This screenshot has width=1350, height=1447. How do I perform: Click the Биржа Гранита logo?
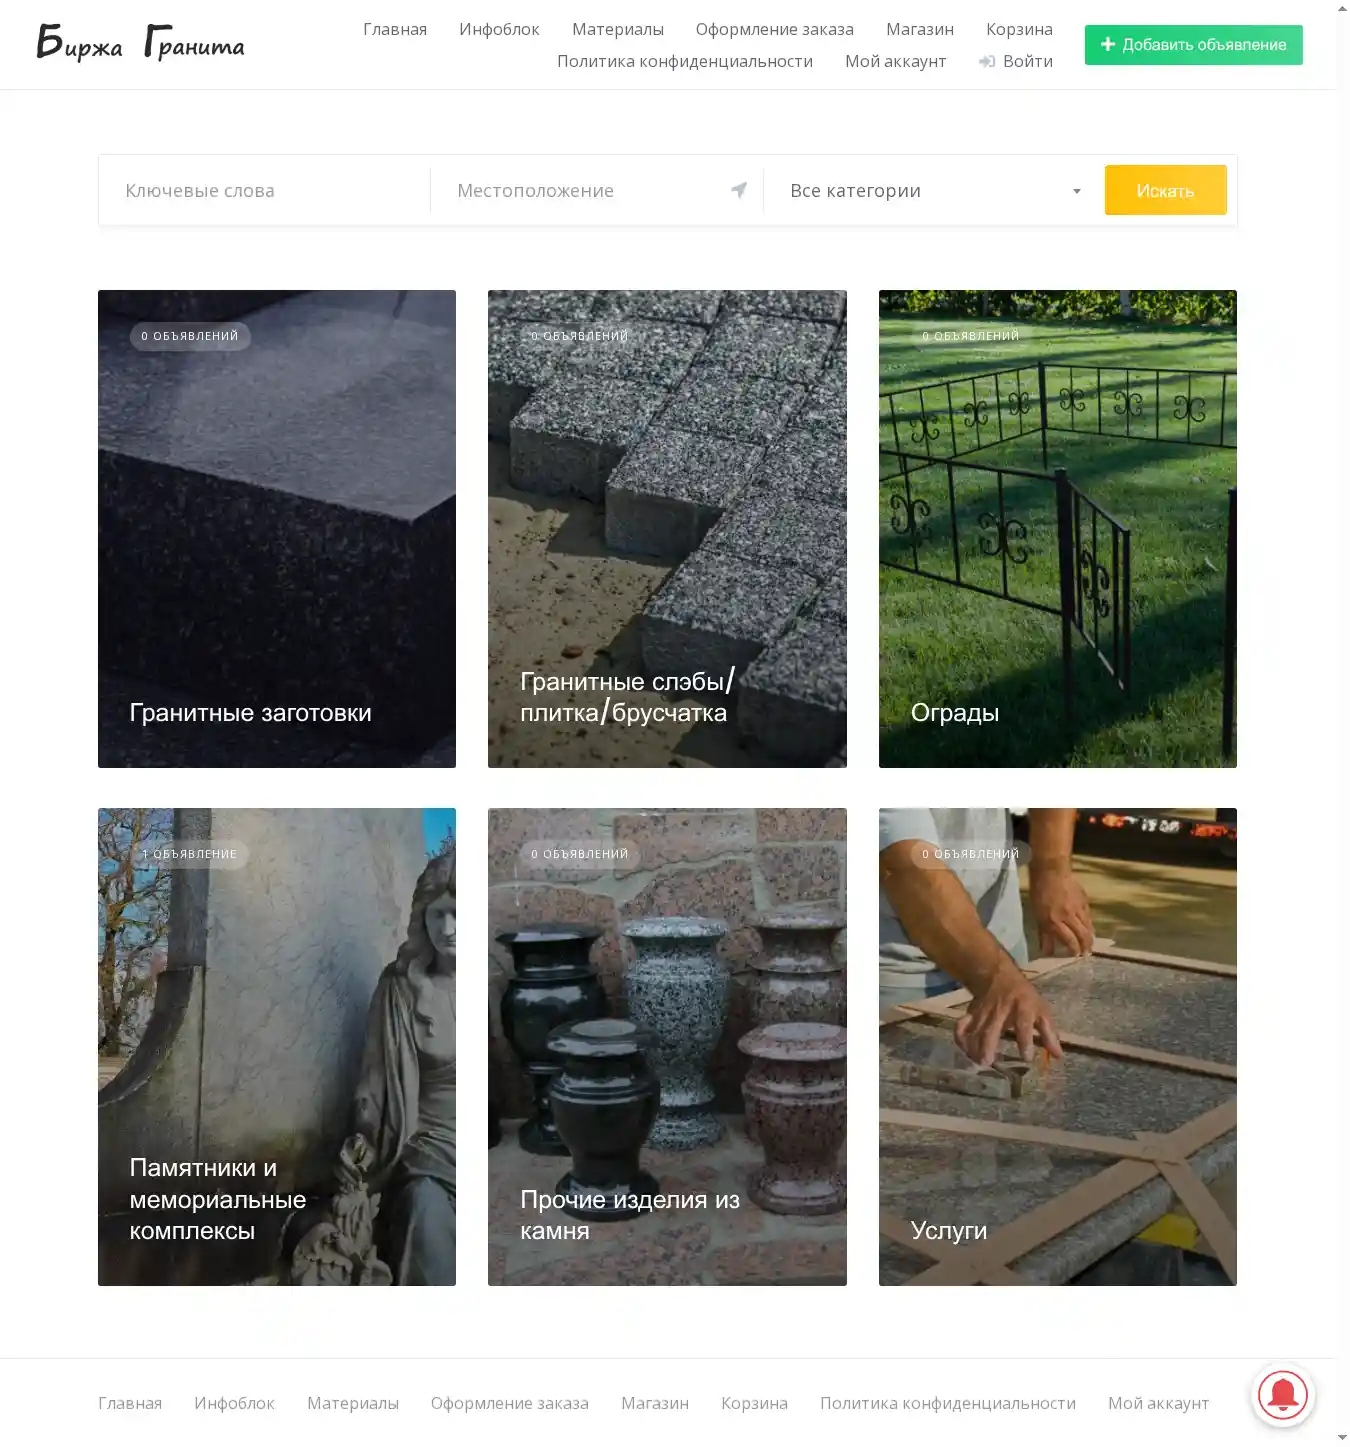point(140,43)
